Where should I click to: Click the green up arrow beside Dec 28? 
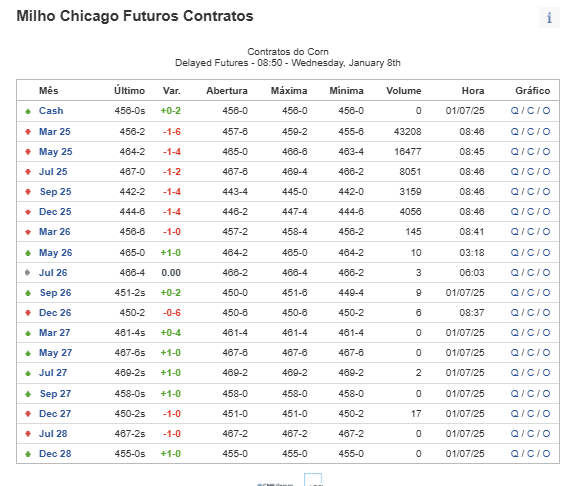tap(28, 454)
